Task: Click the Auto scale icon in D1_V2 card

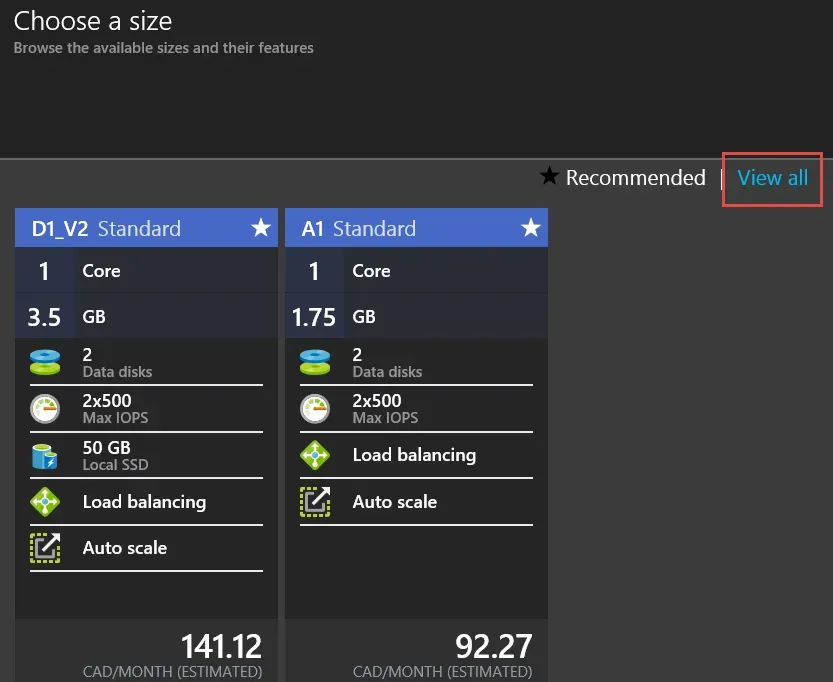Action: (46, 548)
